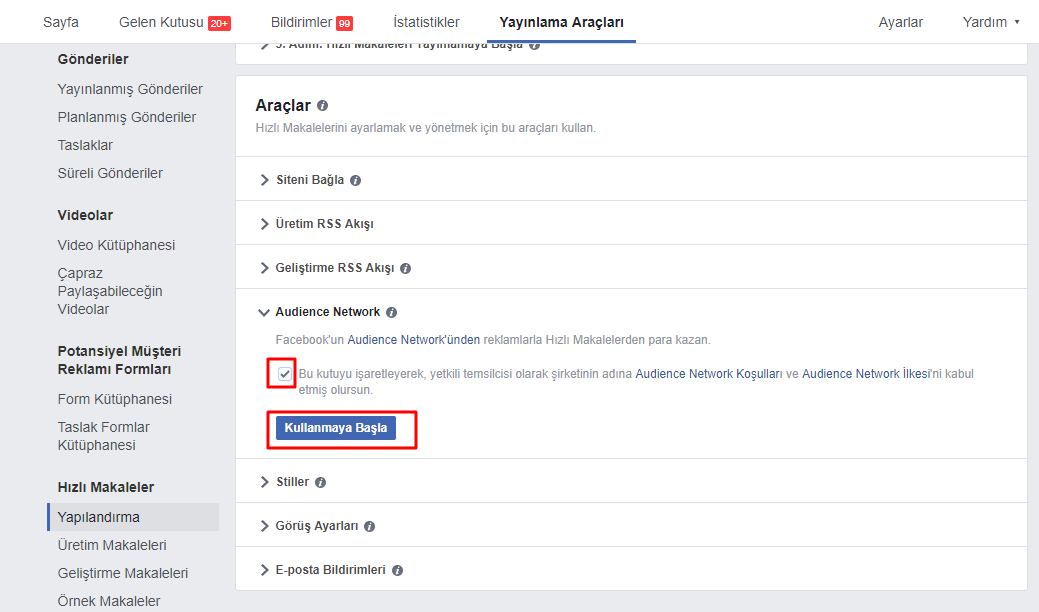Click info icon beside Siteni Bağla
Image resolution: width=1039 pixels, height=612 pixels.
355,181
